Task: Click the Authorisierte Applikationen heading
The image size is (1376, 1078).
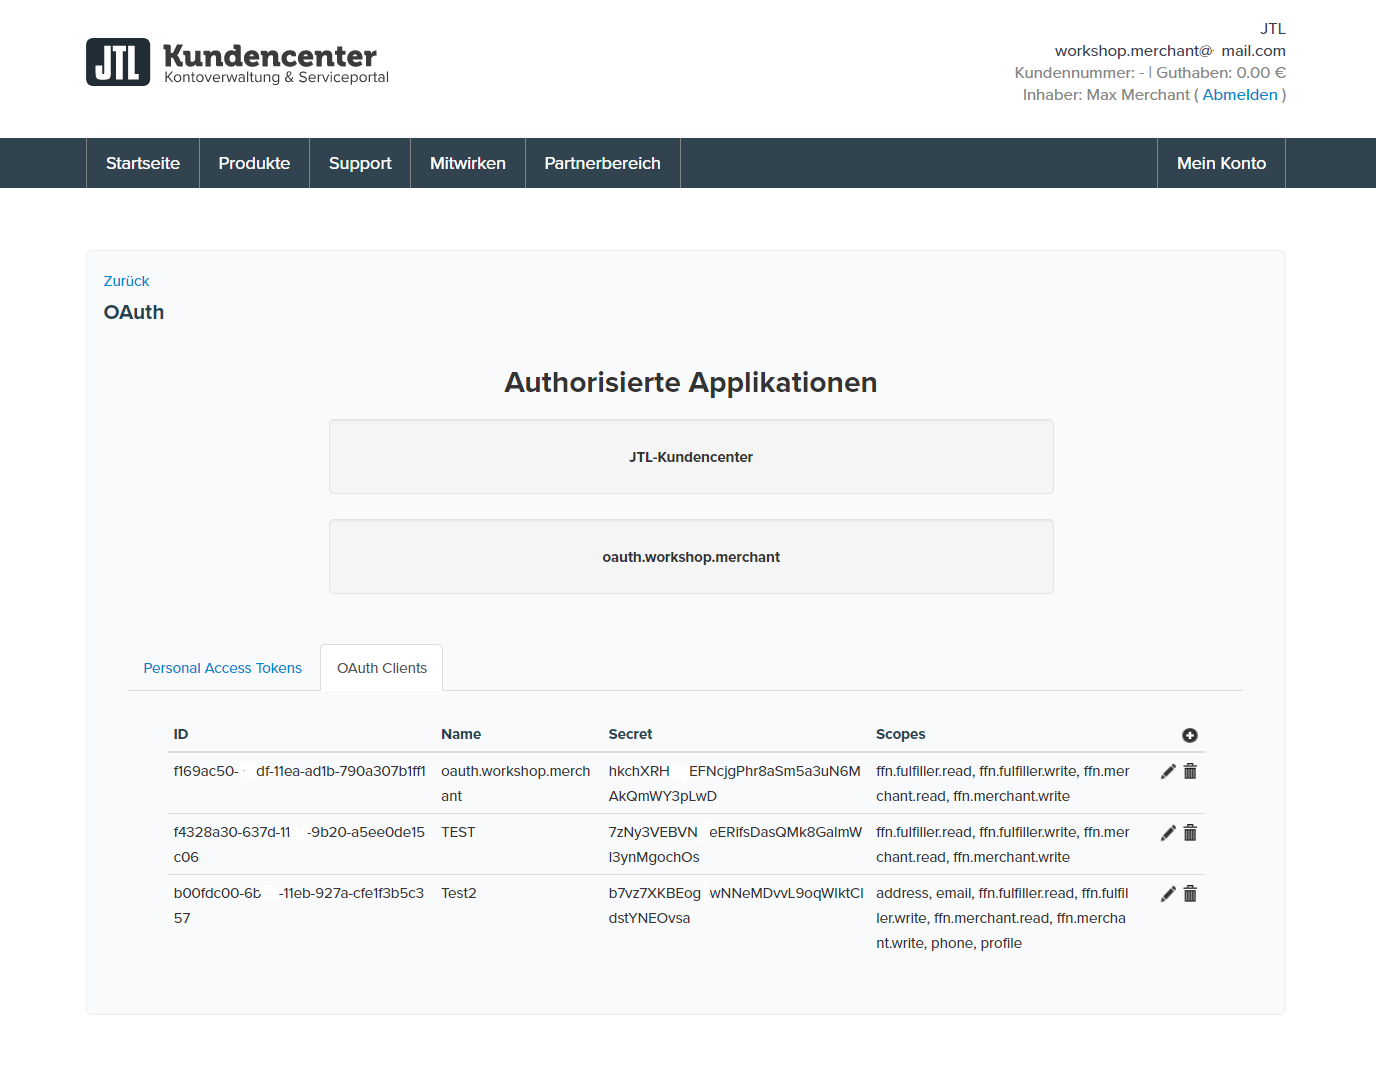Action: click(691, 382)
